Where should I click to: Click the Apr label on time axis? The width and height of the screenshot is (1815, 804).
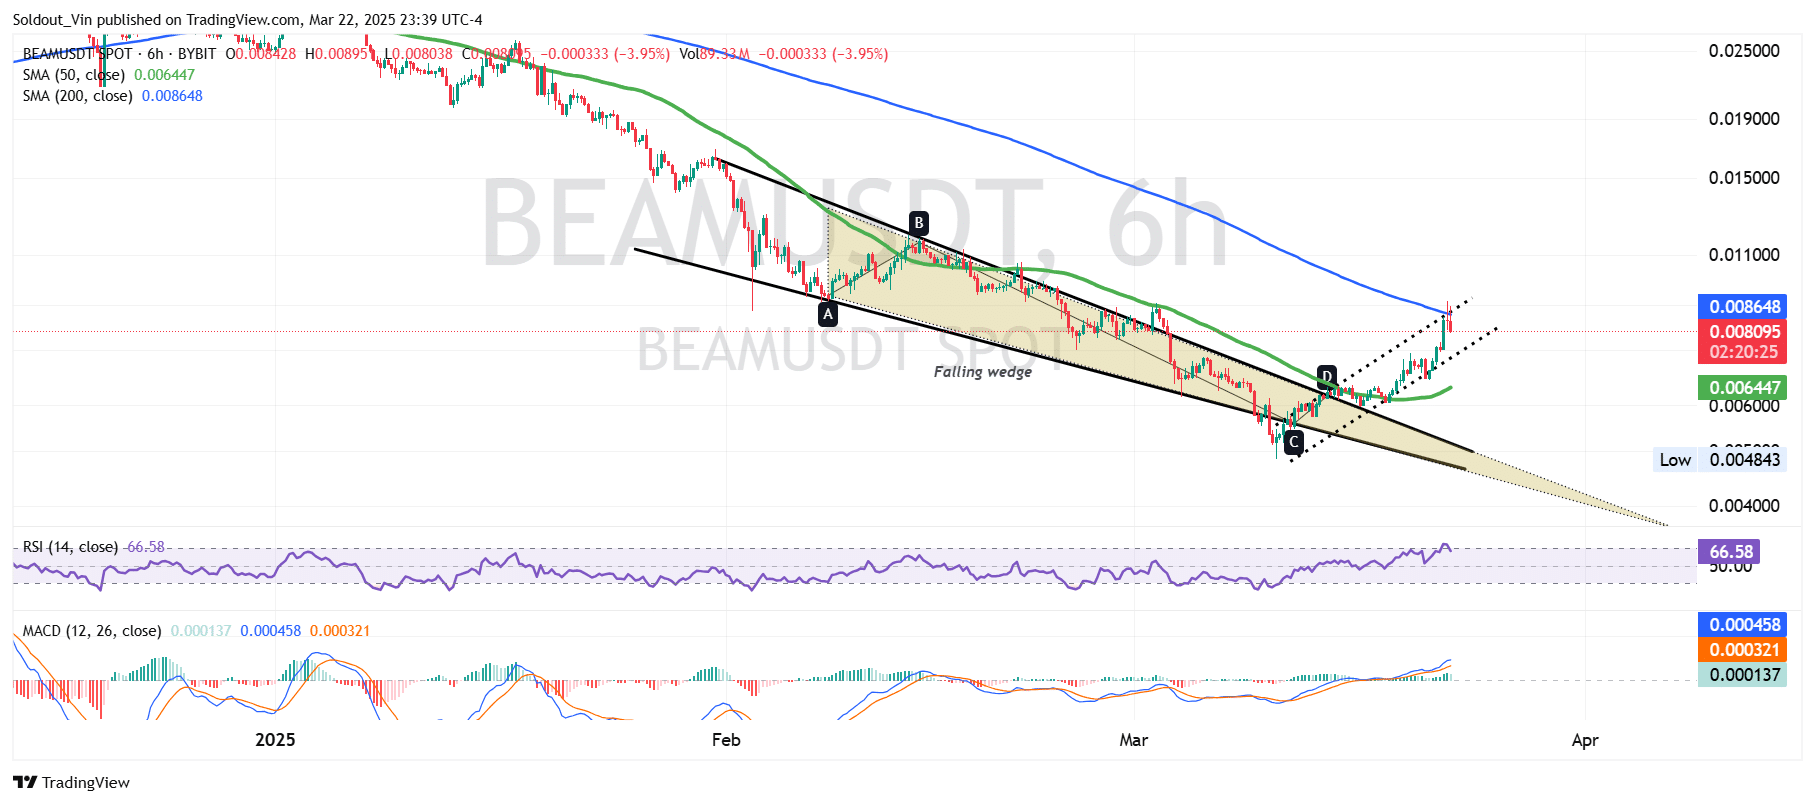(x=1585, y=740)
